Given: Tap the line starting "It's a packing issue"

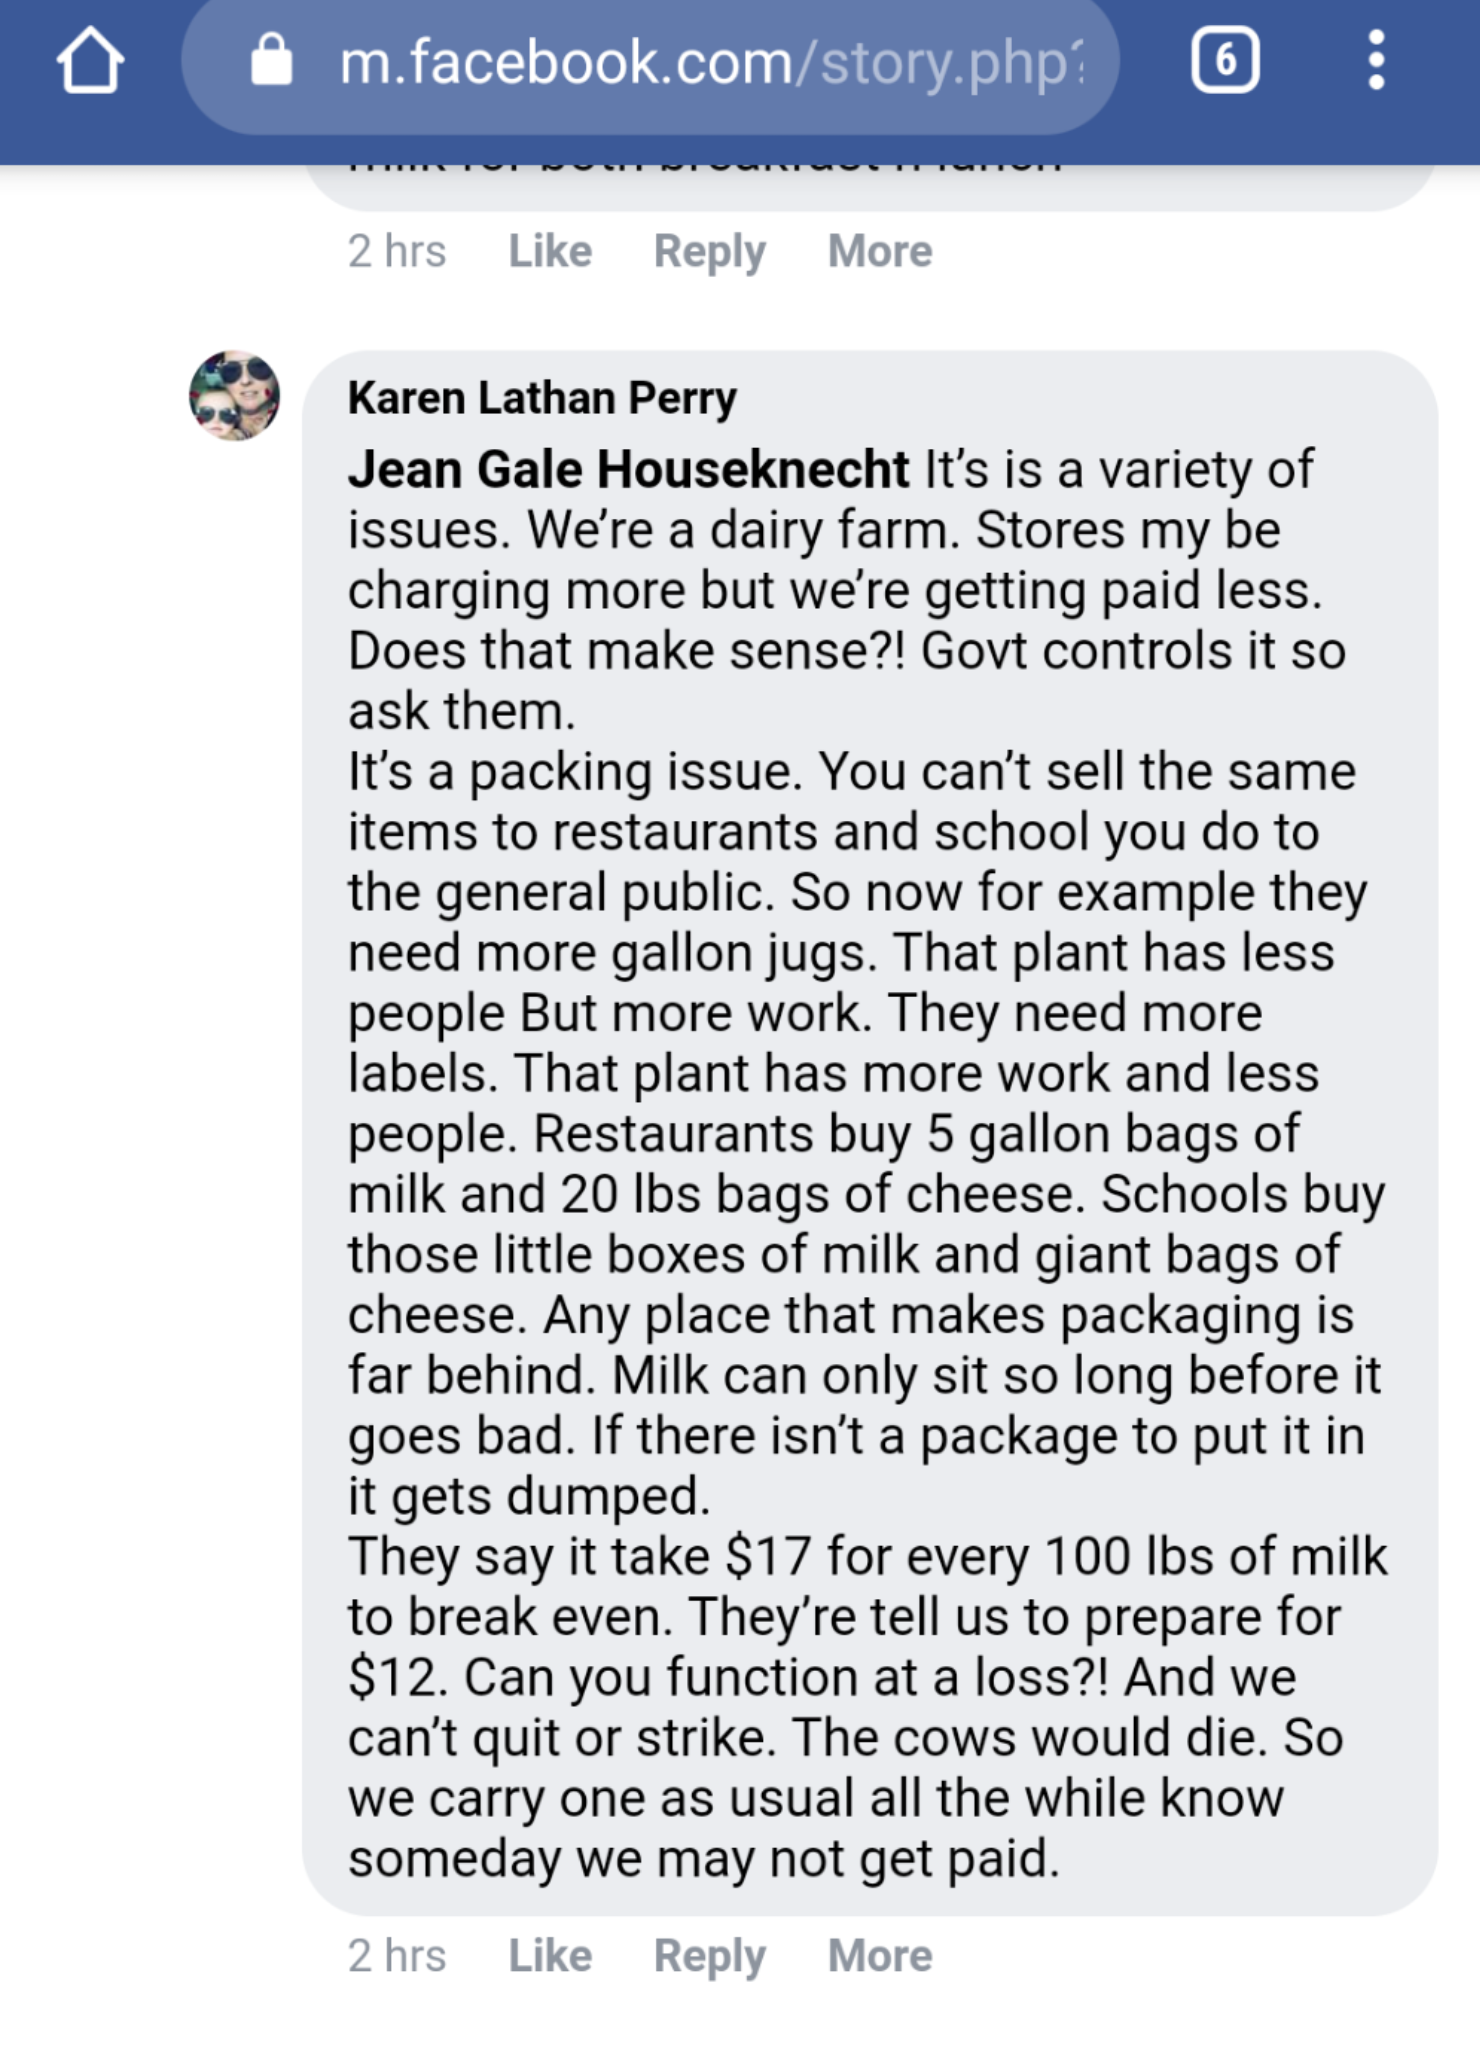Looking at the screenshot, I should [850, 772].
